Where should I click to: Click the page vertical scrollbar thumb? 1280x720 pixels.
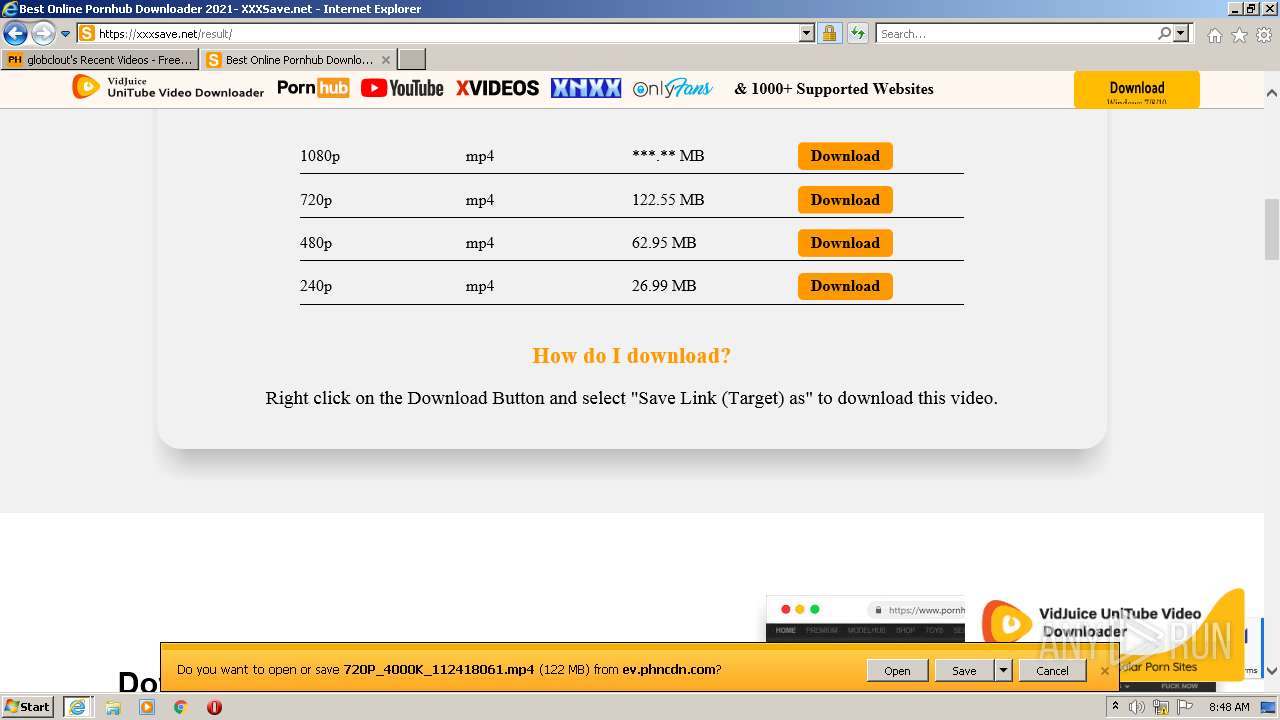pos(1272,228)
